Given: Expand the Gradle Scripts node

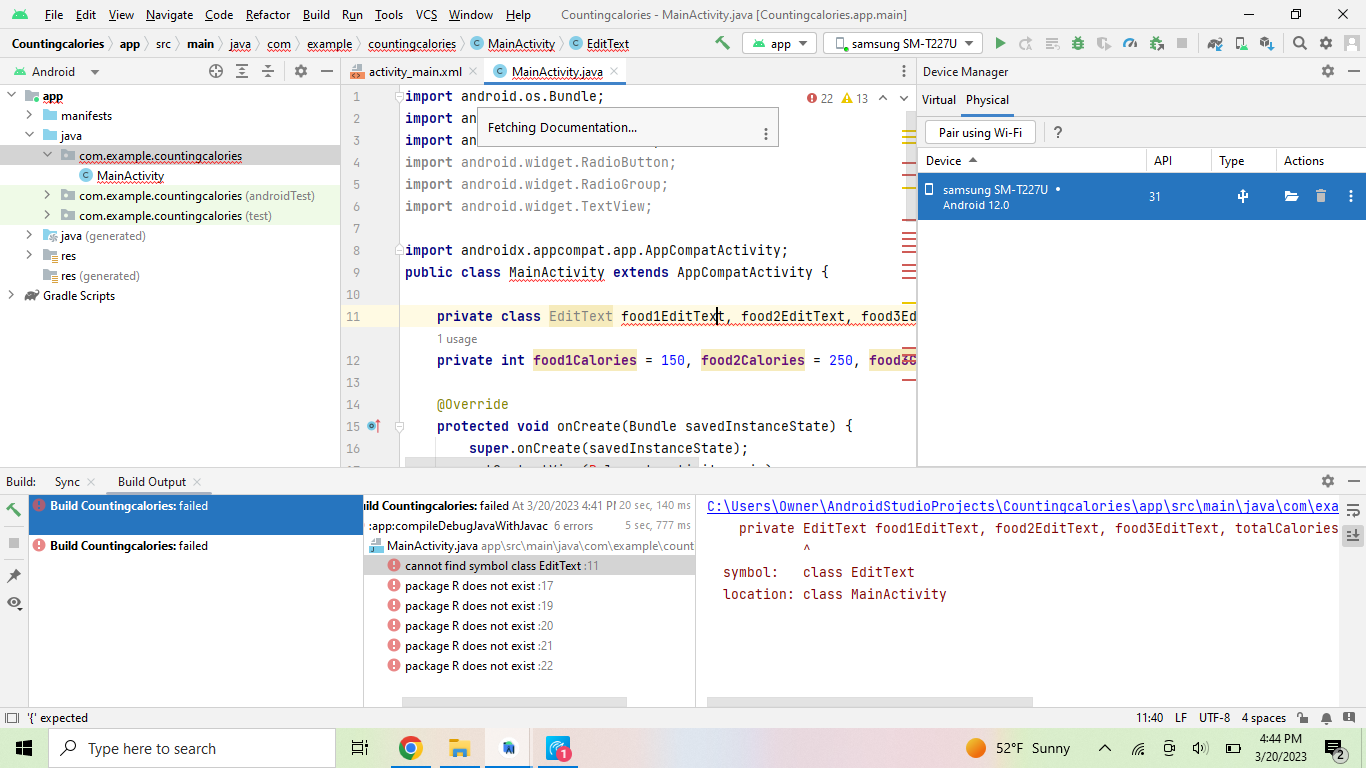Looking at the screenshot, I should [12, 295].
